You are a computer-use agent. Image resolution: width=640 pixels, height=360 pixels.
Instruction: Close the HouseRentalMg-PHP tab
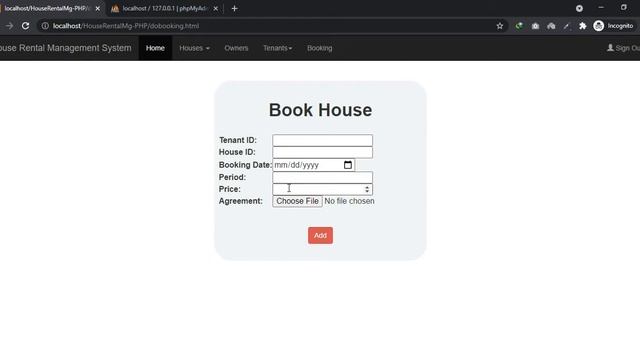(x=98, y=8)
